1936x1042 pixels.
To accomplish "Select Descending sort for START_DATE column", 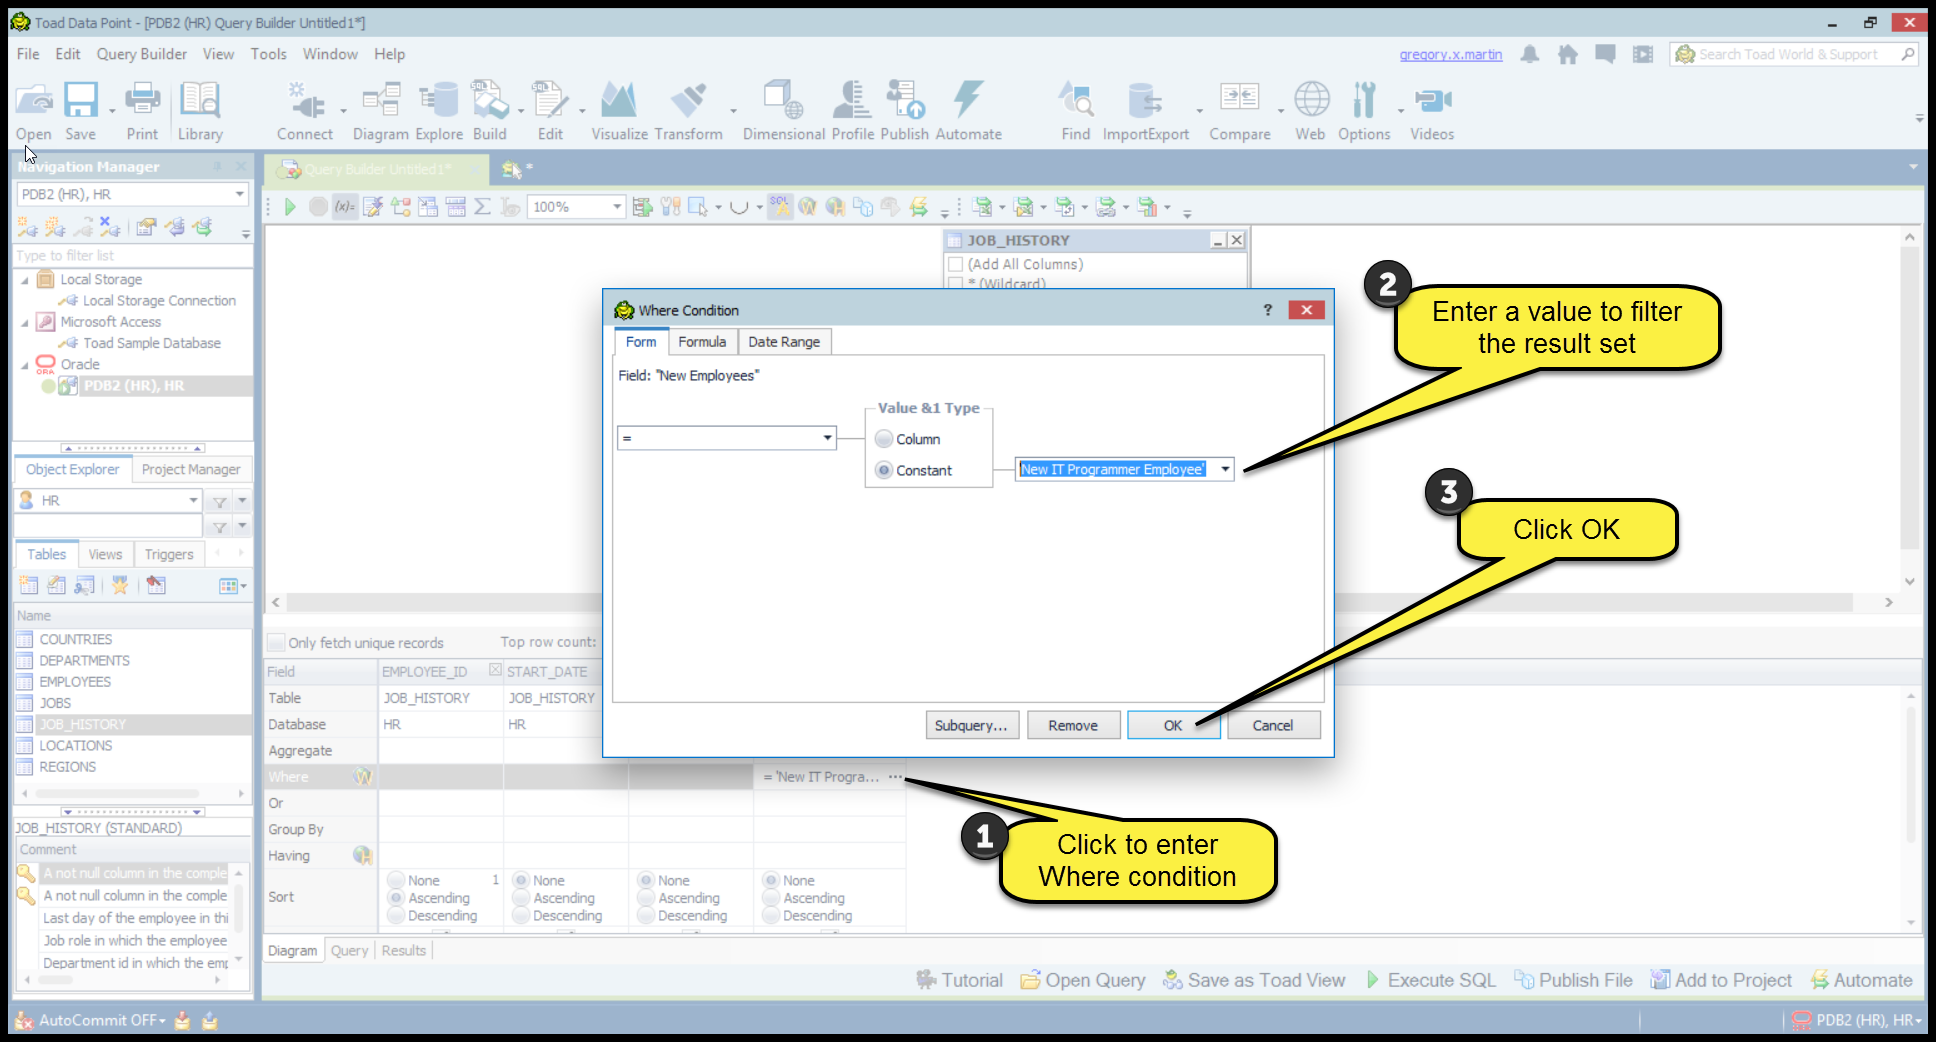I will 521,916.
